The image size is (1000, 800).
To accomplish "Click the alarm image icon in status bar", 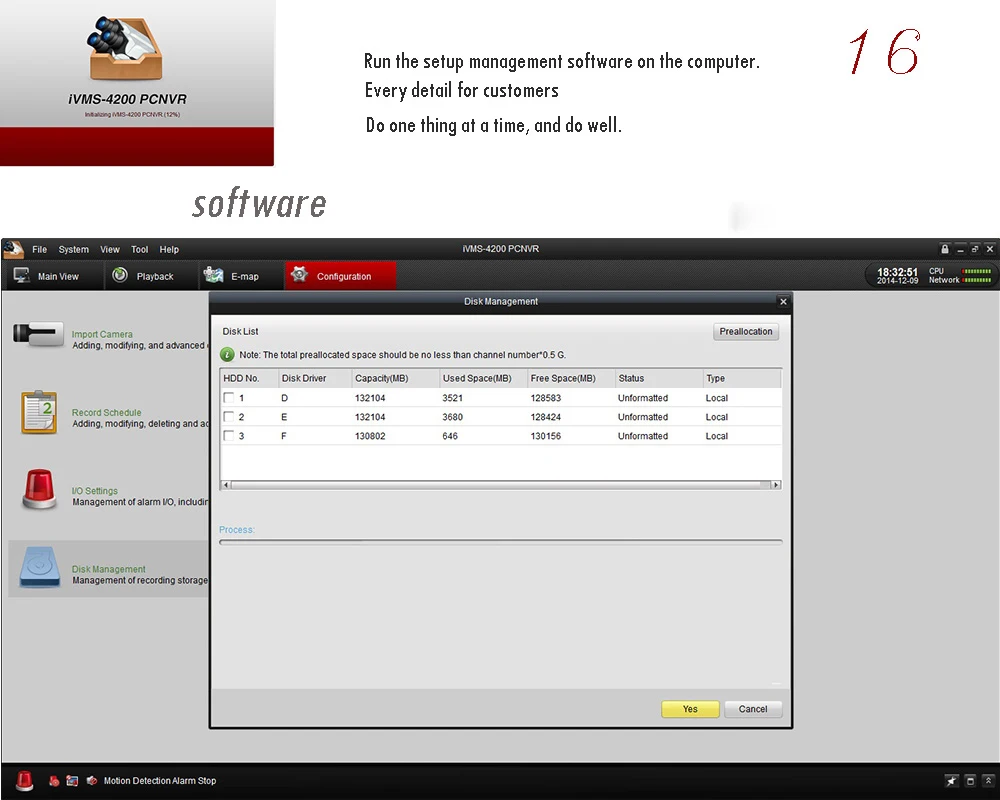I will point(72,781).
